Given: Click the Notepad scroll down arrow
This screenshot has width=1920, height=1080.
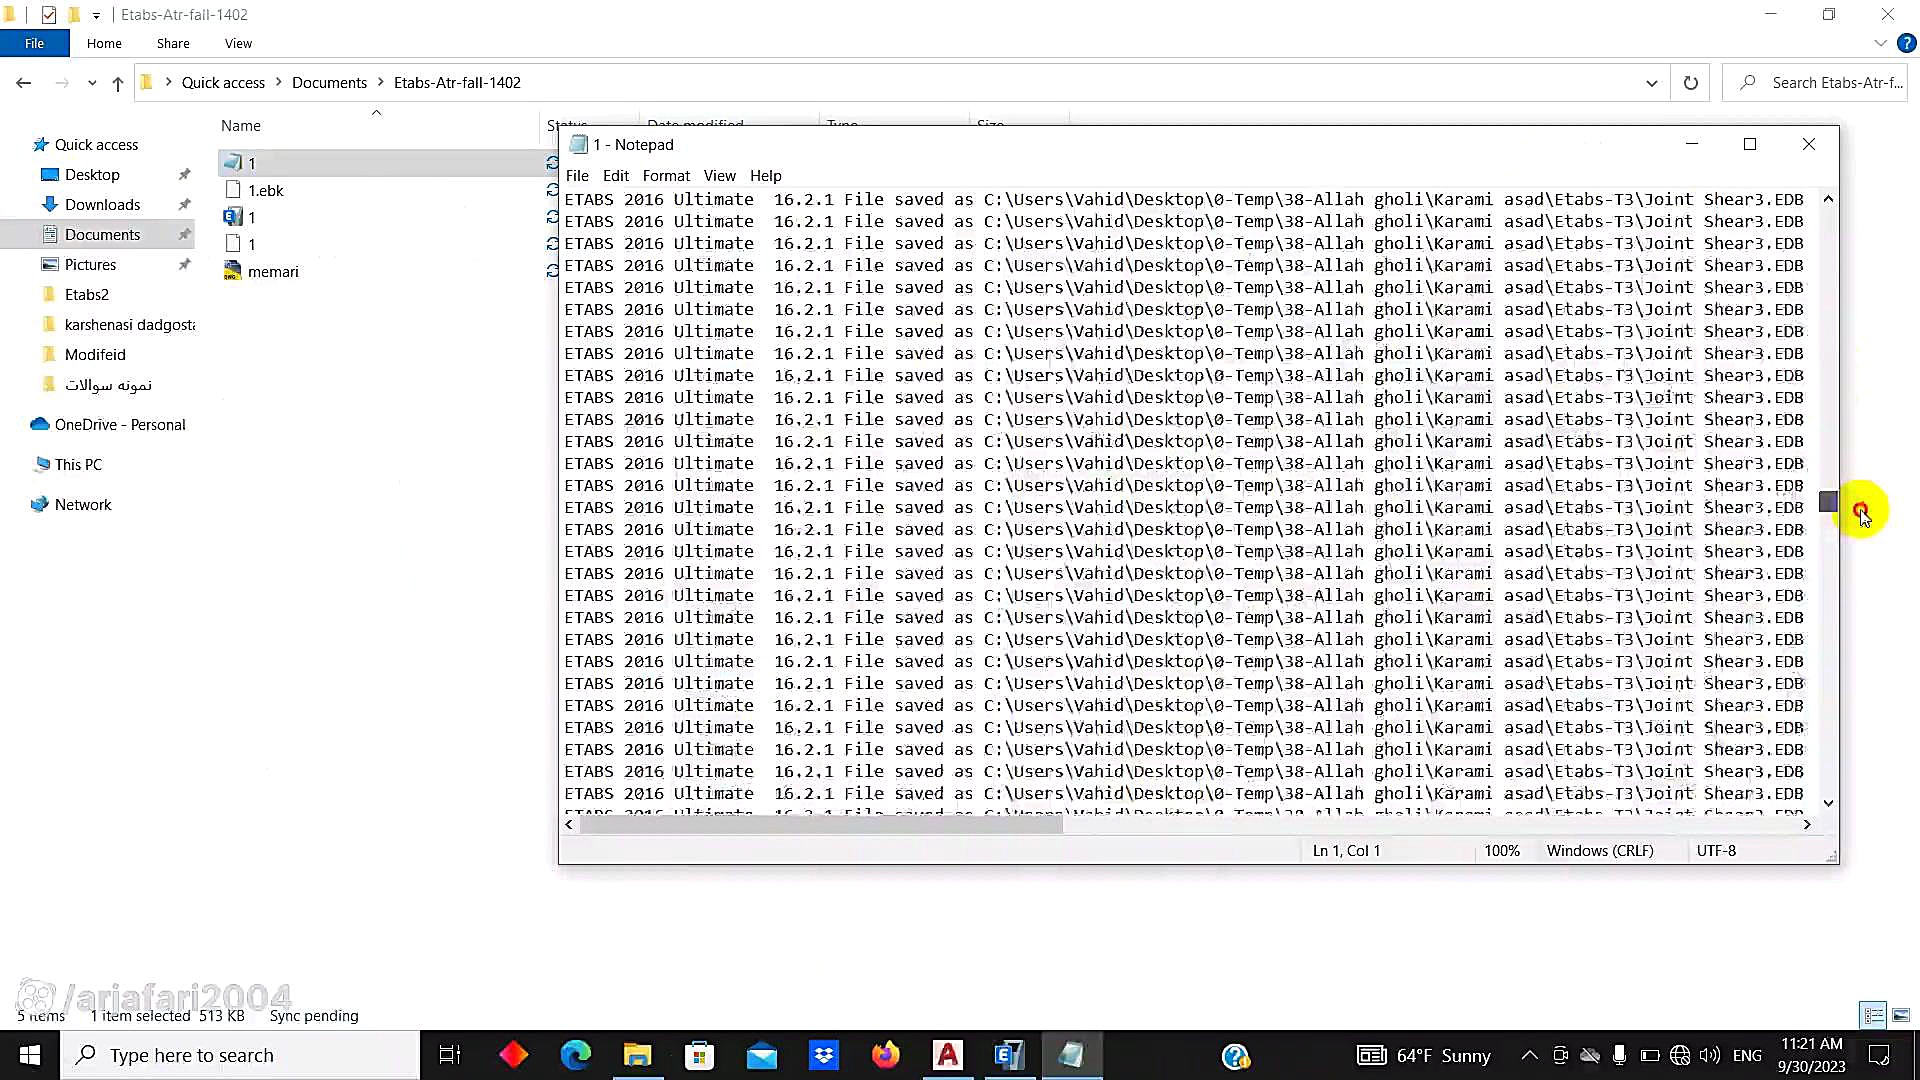Looking at the screenshot, I should (1828, 803).
